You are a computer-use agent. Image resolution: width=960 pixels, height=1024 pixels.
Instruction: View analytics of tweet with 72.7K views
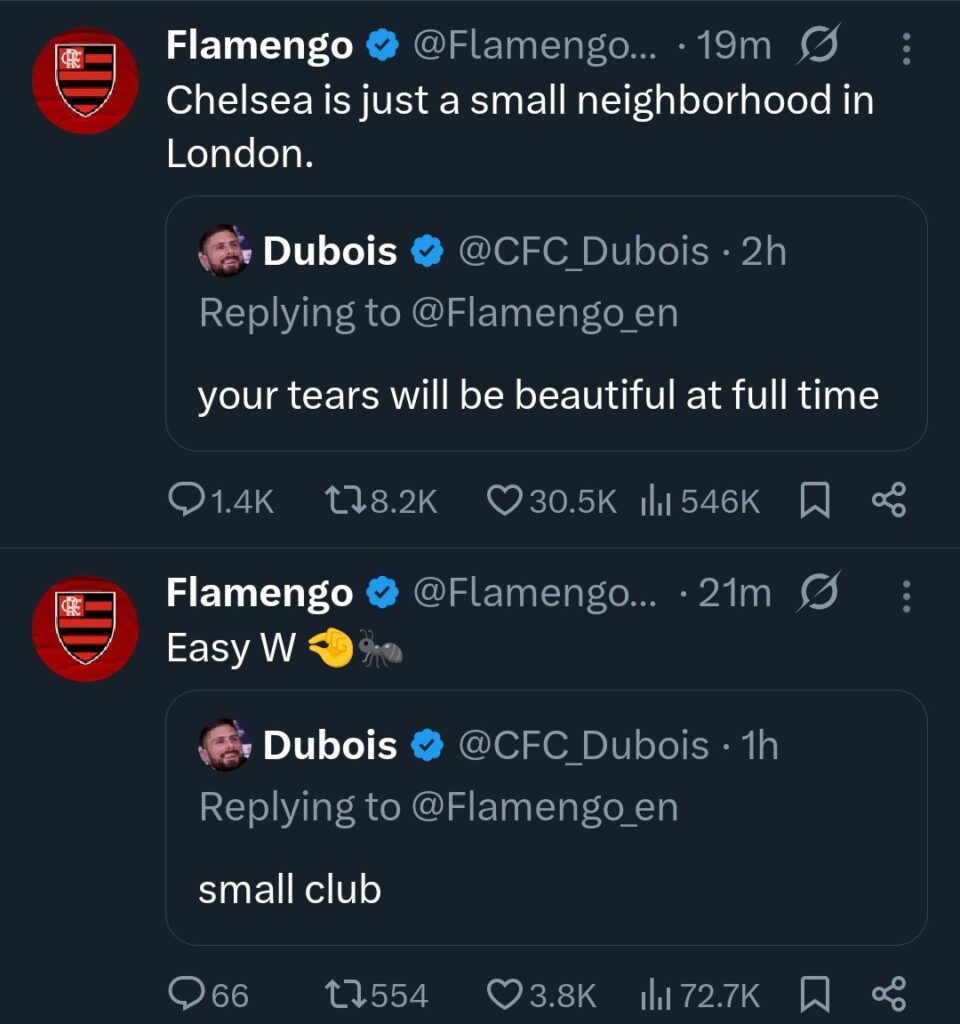point(655,994)
